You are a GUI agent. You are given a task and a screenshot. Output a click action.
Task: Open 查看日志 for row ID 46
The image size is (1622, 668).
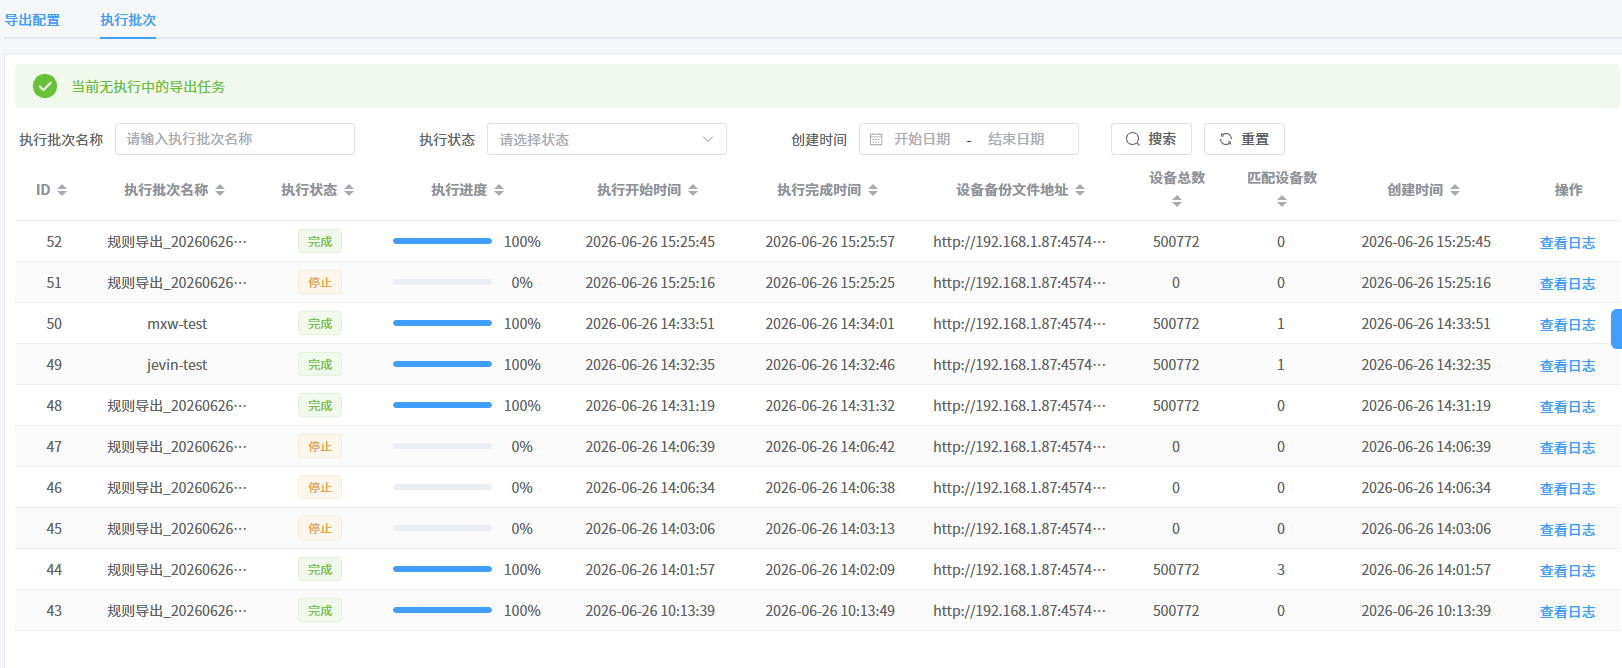1567,489
